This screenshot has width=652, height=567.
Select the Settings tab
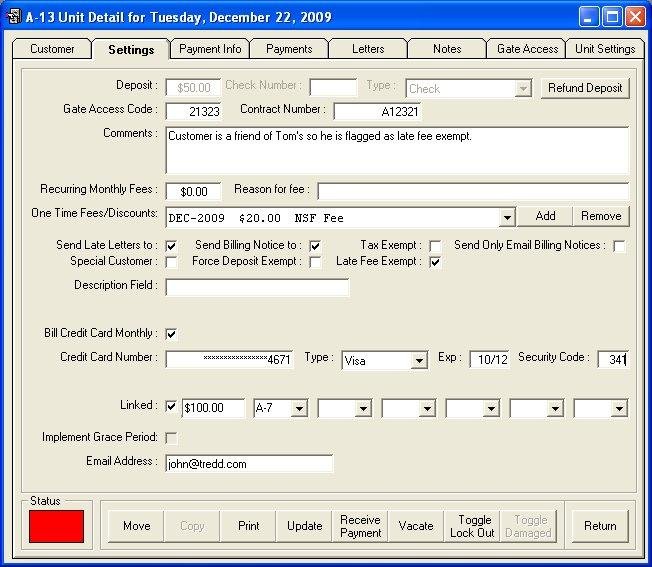pyautogui.click(x=131, y=49)
